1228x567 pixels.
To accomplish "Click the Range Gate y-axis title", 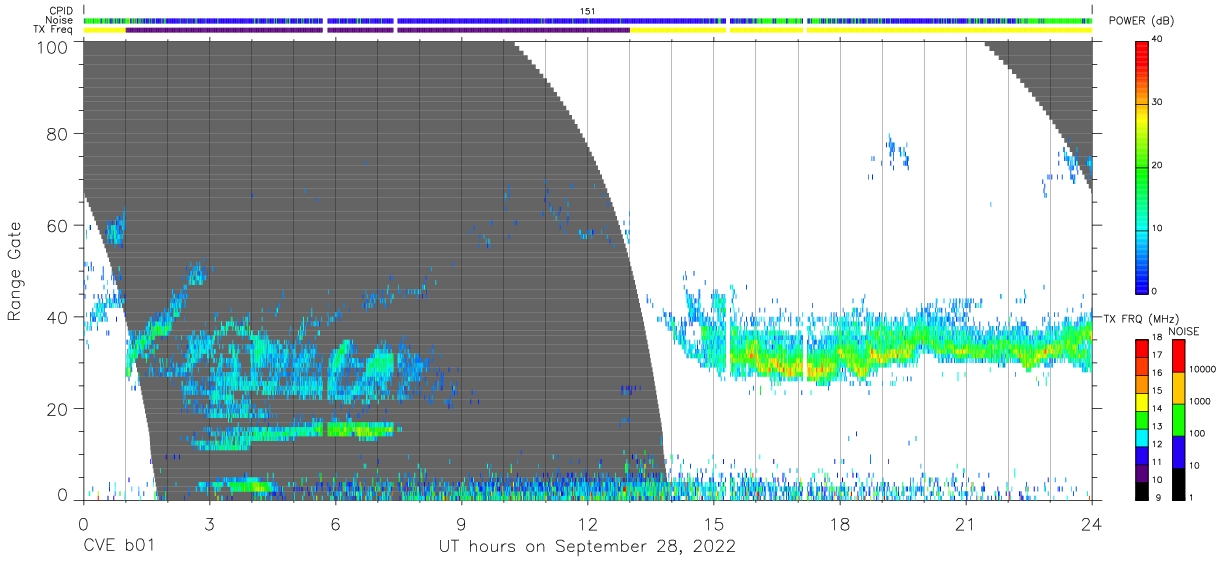I will (15, 271).
